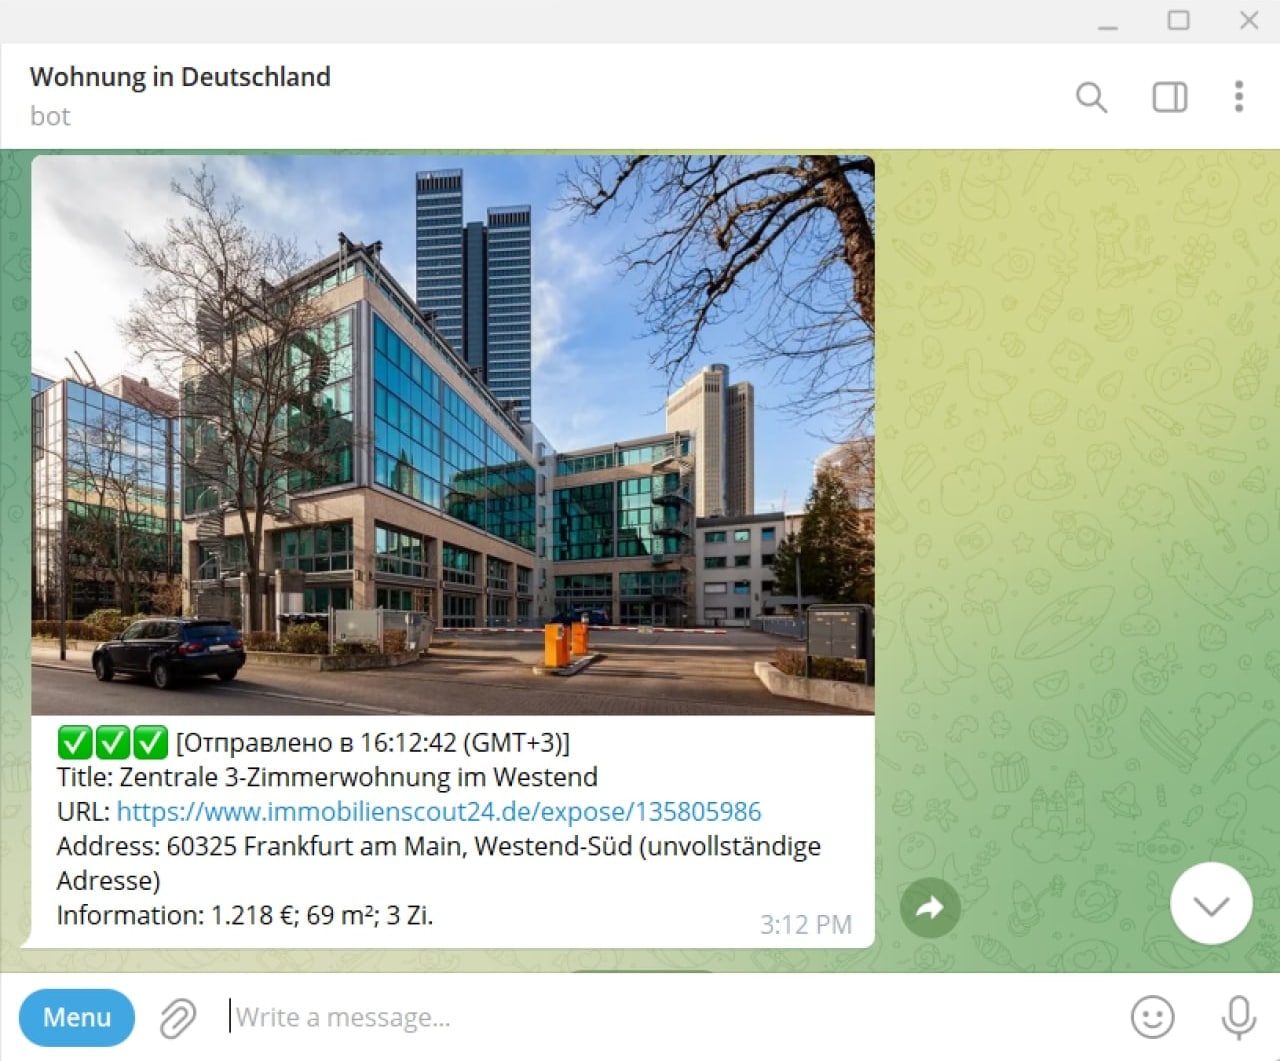Open the bot Menu button
1280x1061 pixels.
pyautogui.click(x=77, y=1017)
